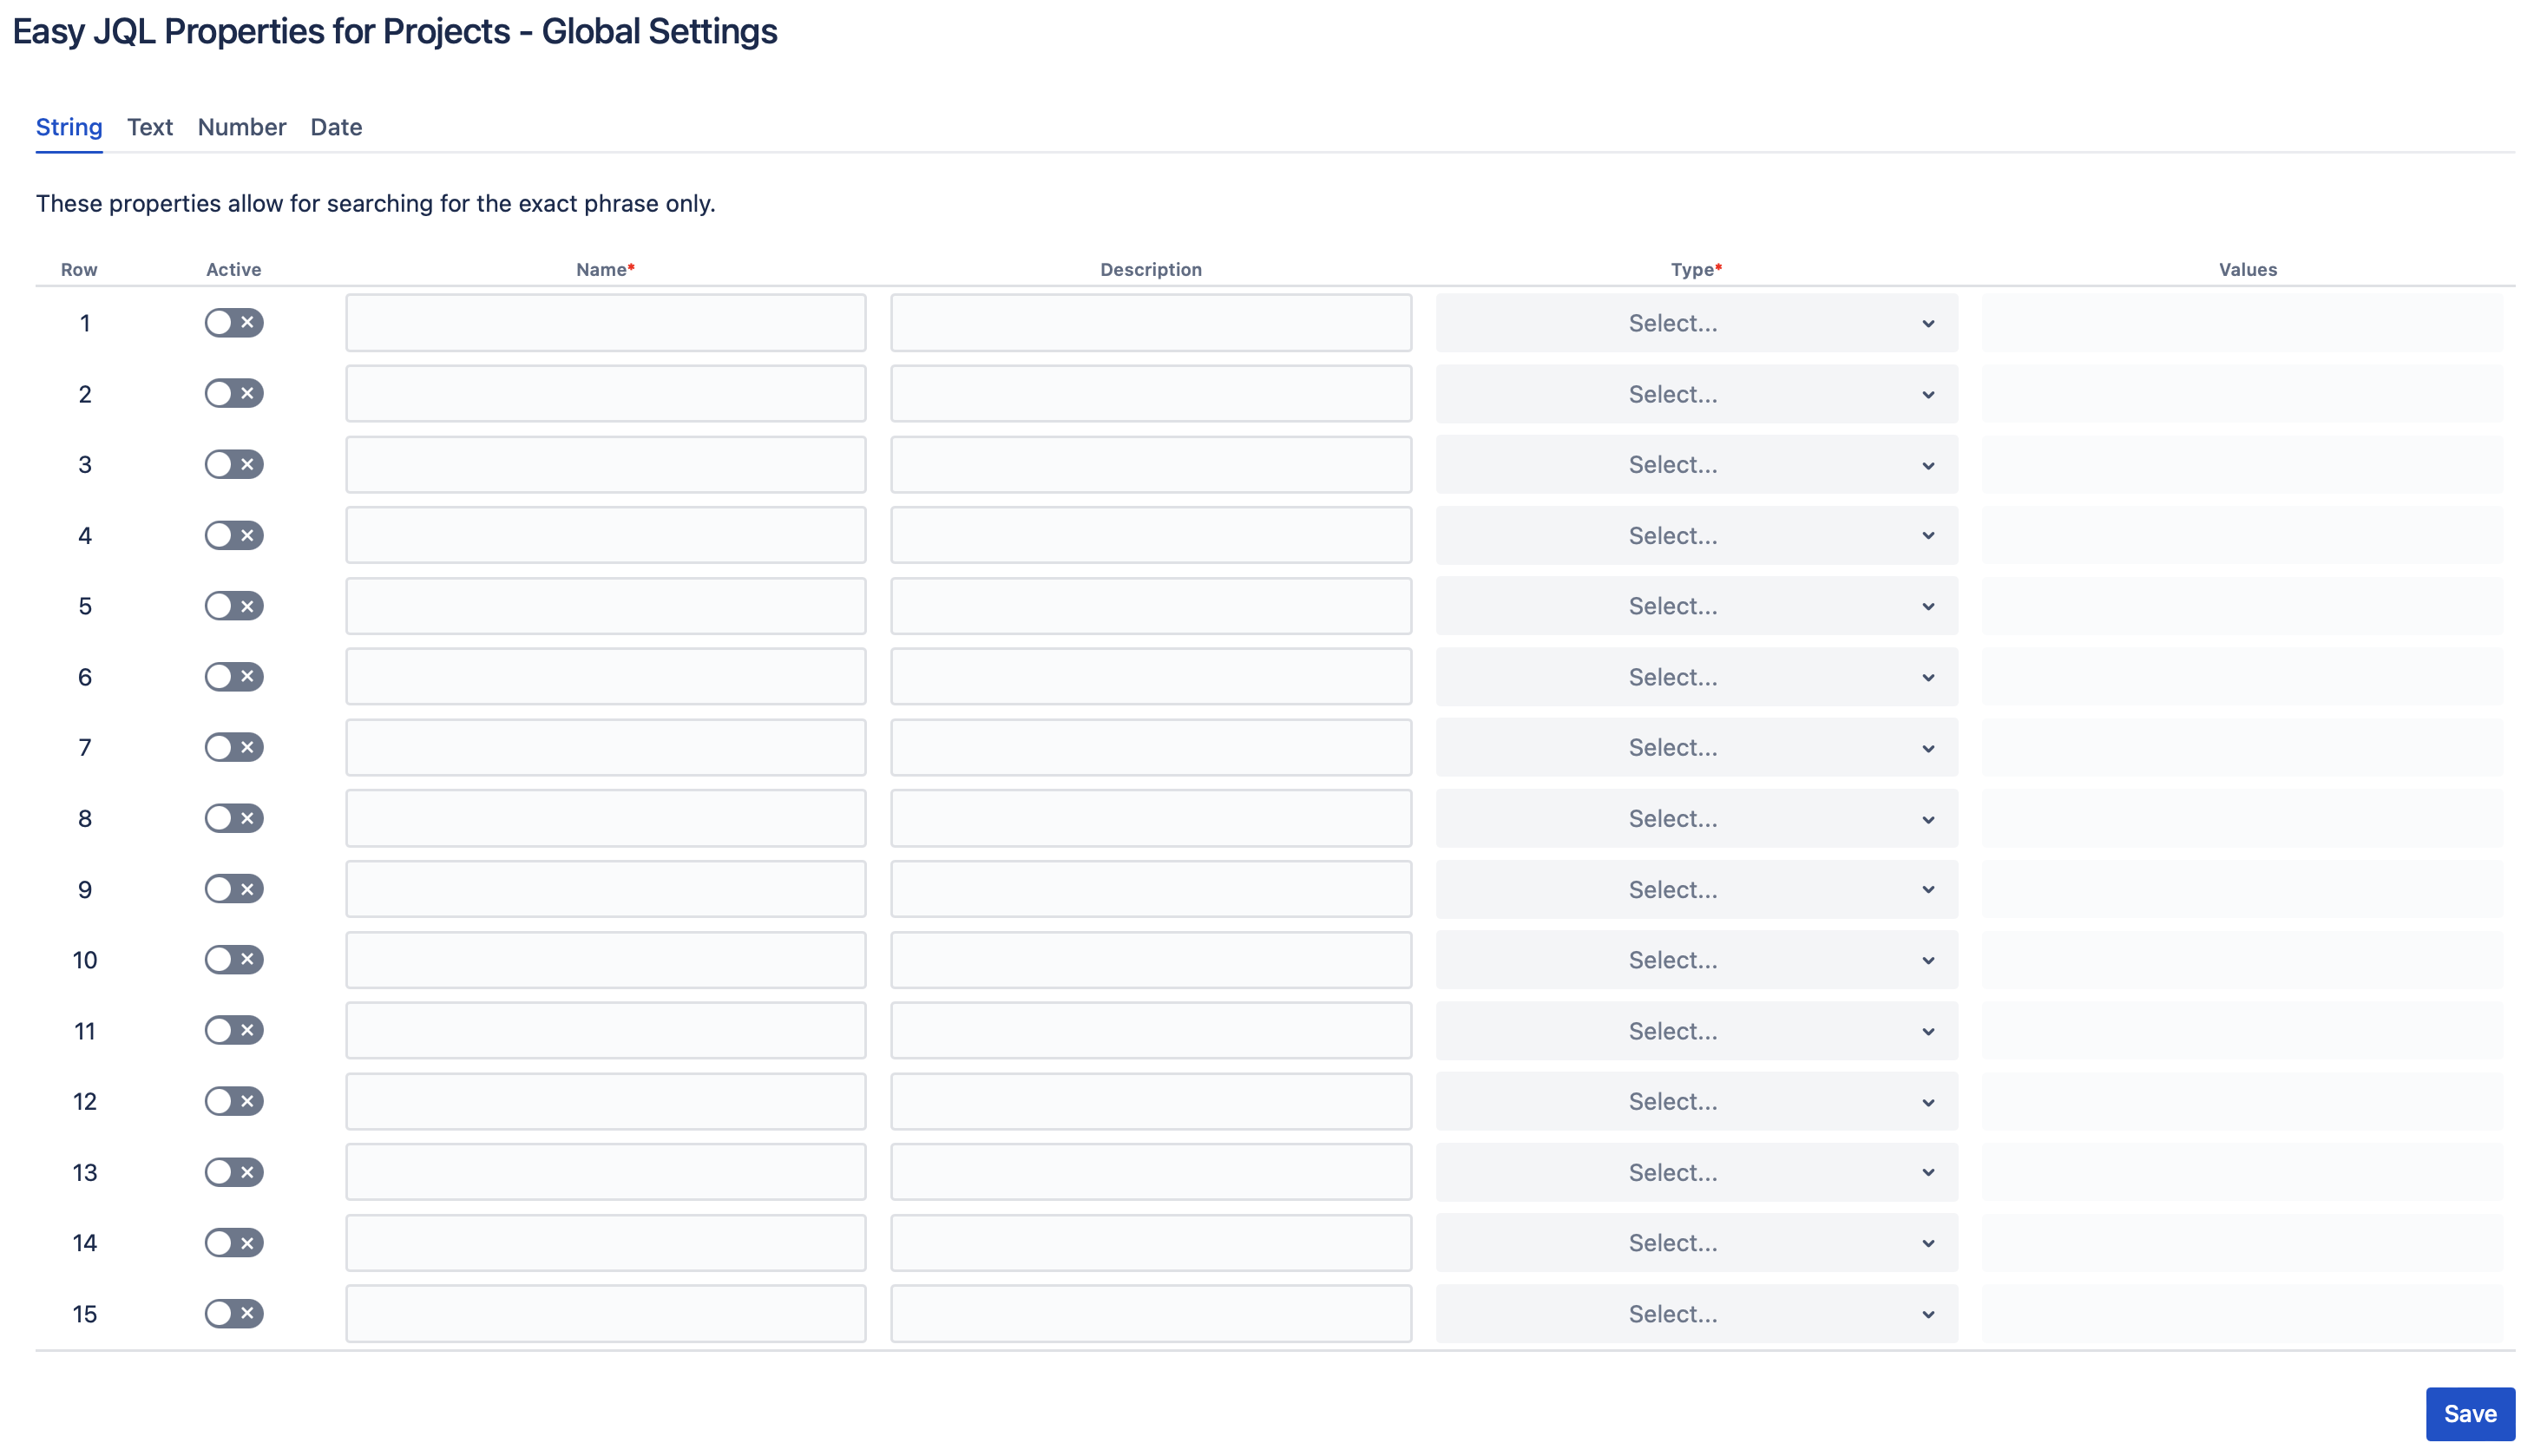Screen dimensions: 2534x1456
Task: Toggle Active switch in row 5
Action: (x=233, y=605)
